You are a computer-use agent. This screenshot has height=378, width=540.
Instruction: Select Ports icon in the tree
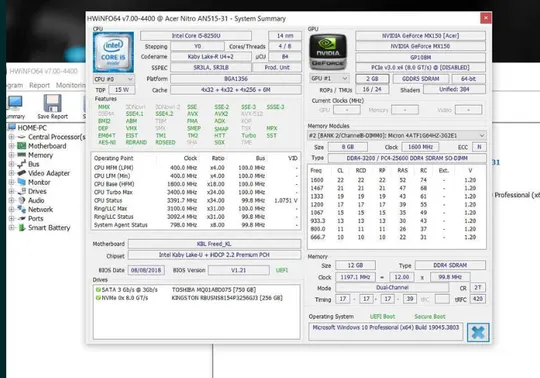22,218
